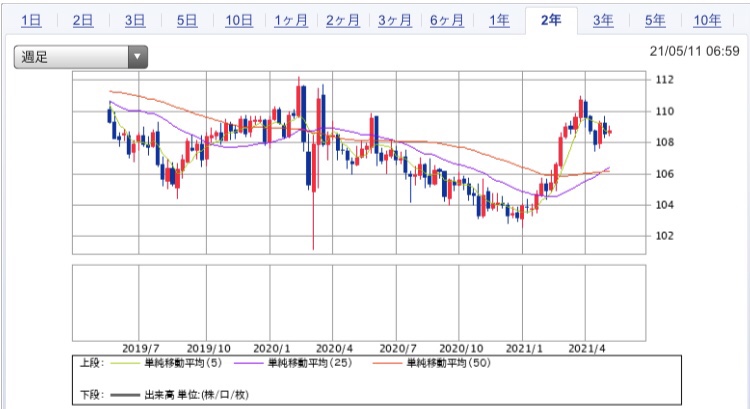The image size is (750, 409).
Task: Click the 102 price axis label
Action: coord(664,236)
